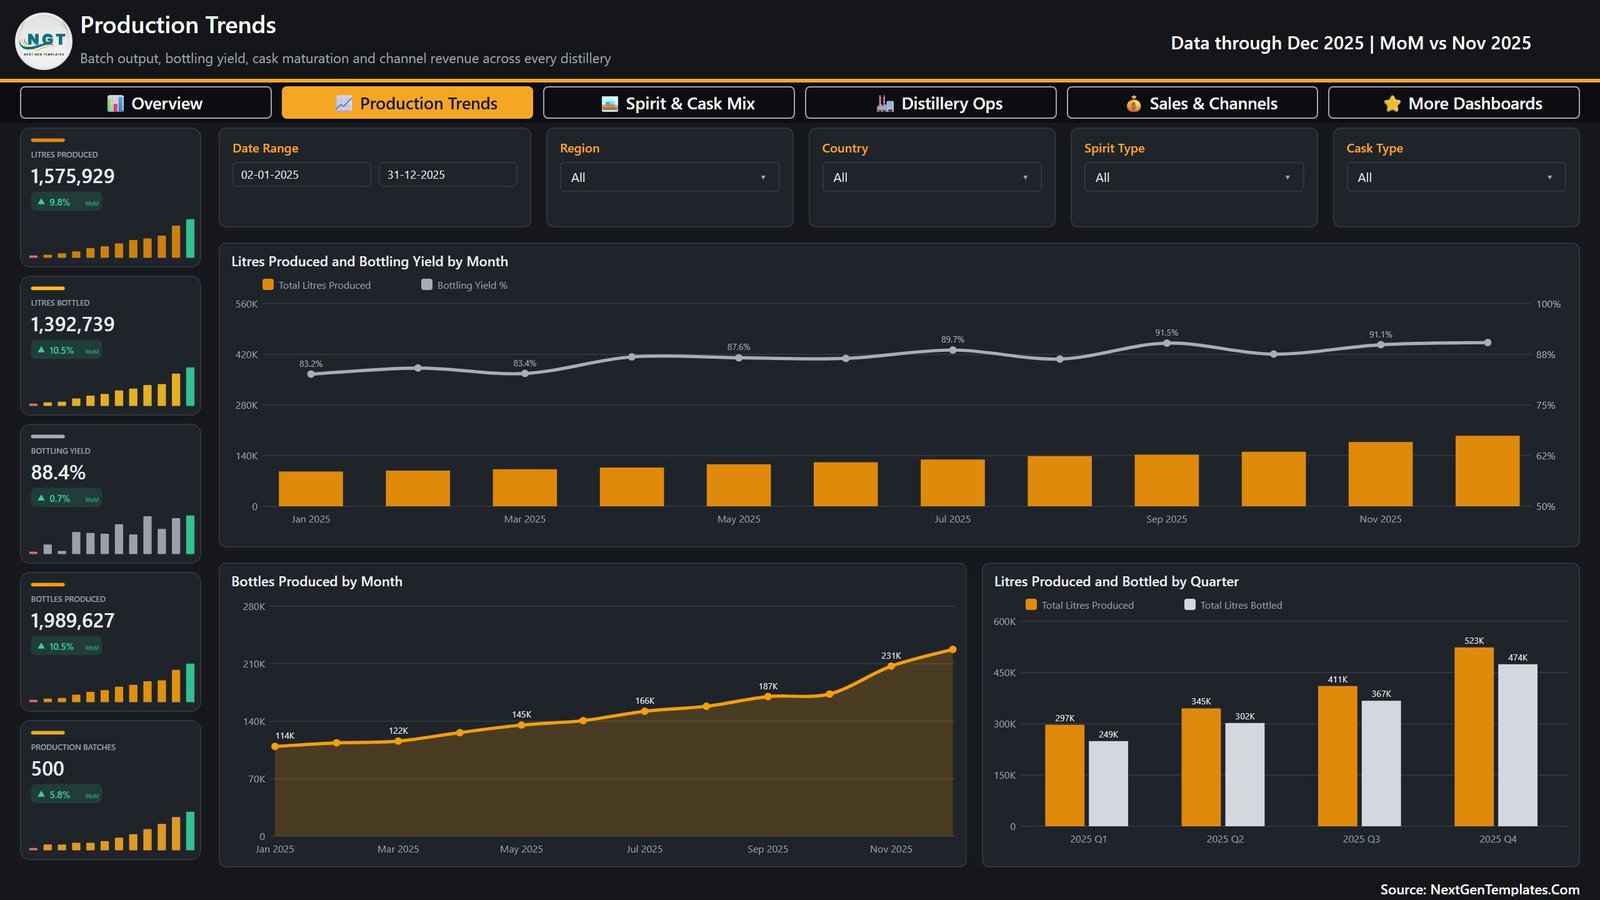Click the picture icon on Spirit & Cask Mix

(610, 103)
